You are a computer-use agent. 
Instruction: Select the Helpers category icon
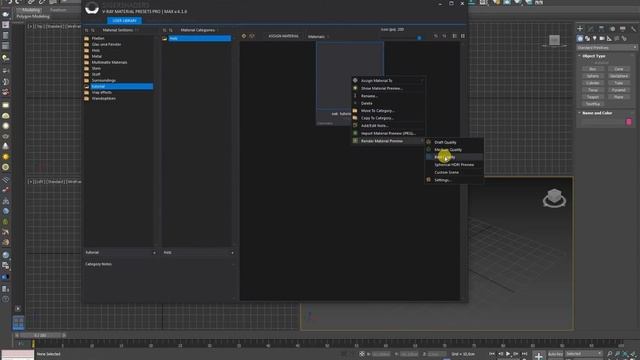[609, 38]
